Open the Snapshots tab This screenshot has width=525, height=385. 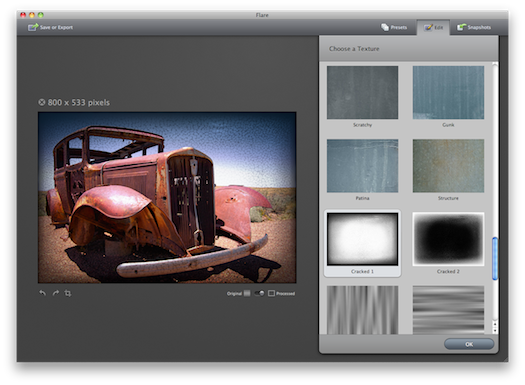[474, 27]
